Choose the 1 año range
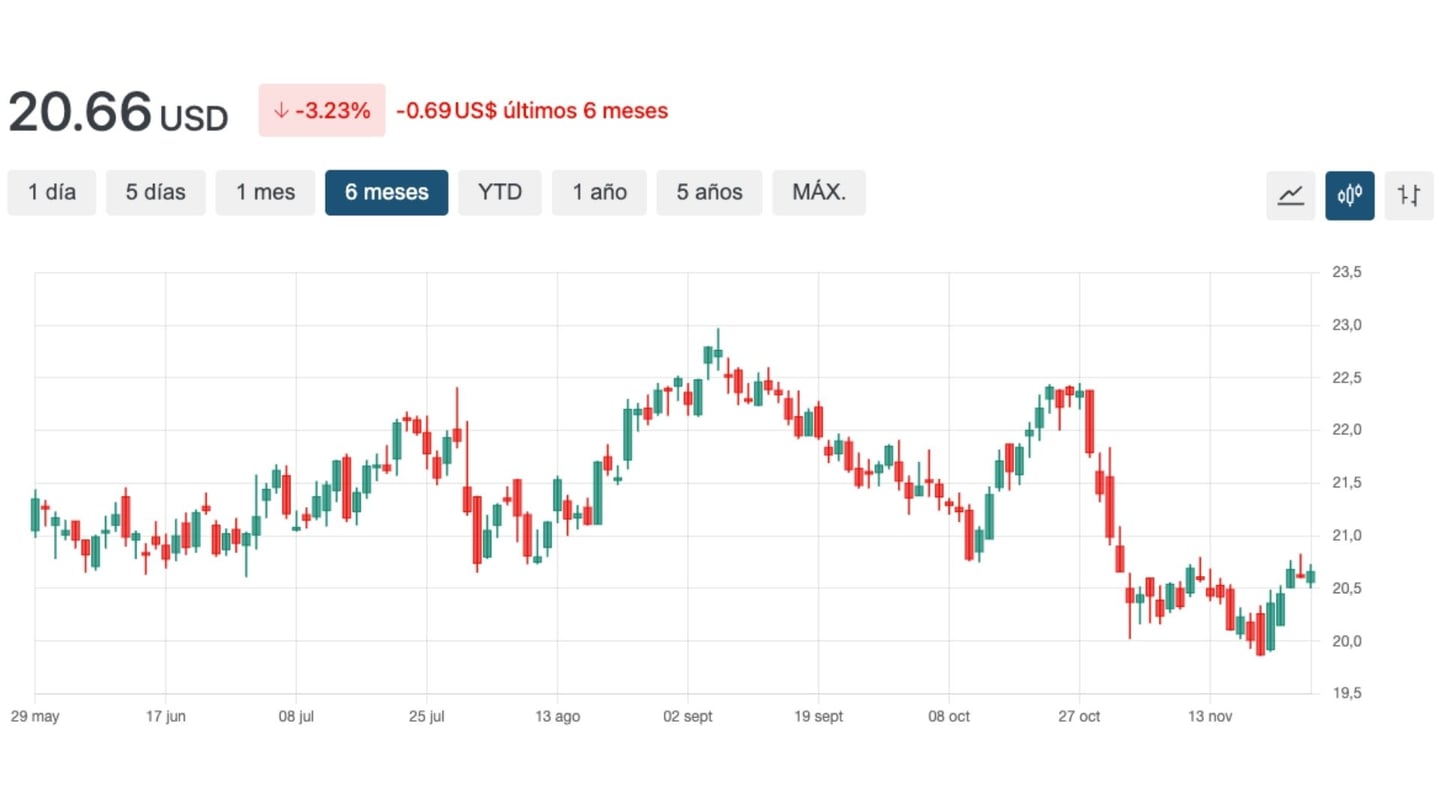1440x810 pixels. tap(599, 192)
